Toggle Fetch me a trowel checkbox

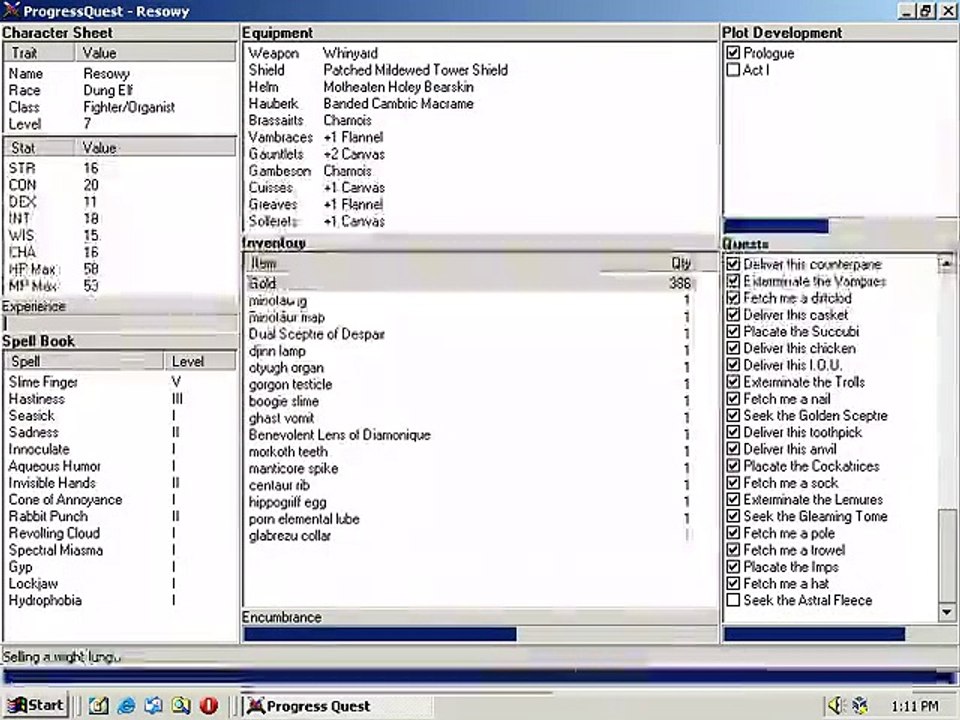click(733, 550)
